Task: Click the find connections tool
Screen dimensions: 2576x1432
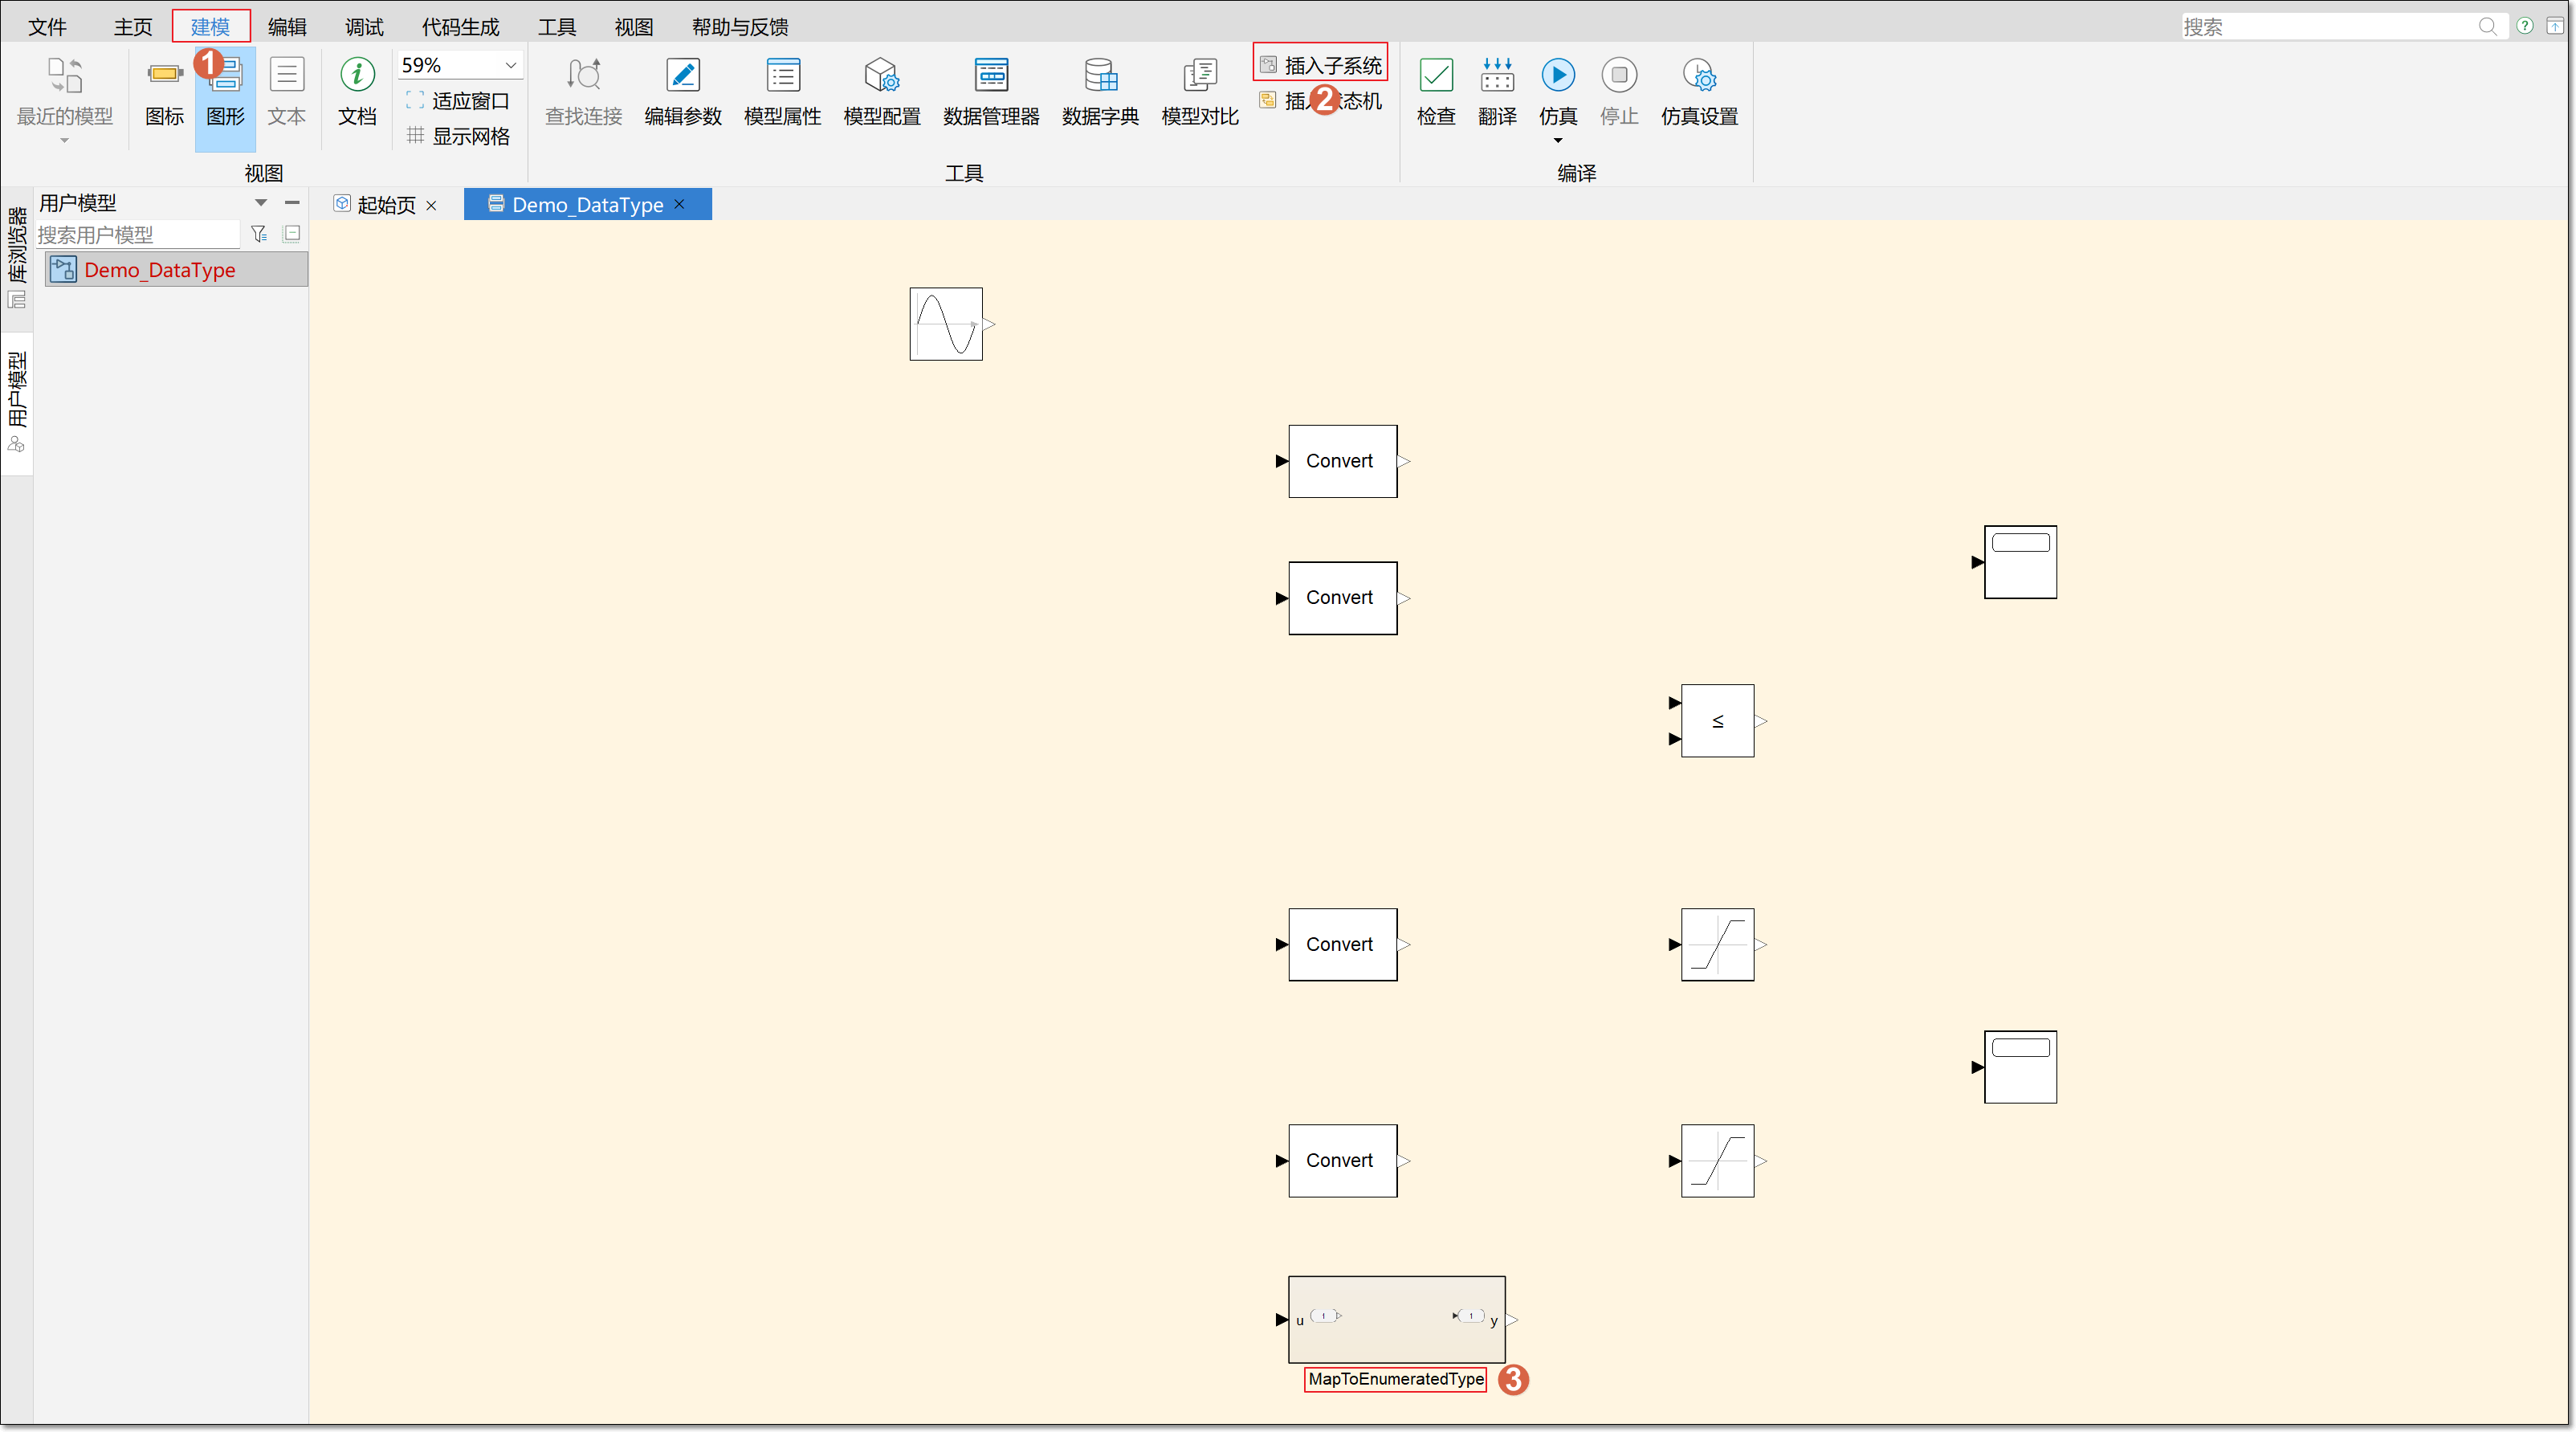Action: pyautogui.click(x=583, y=92)
